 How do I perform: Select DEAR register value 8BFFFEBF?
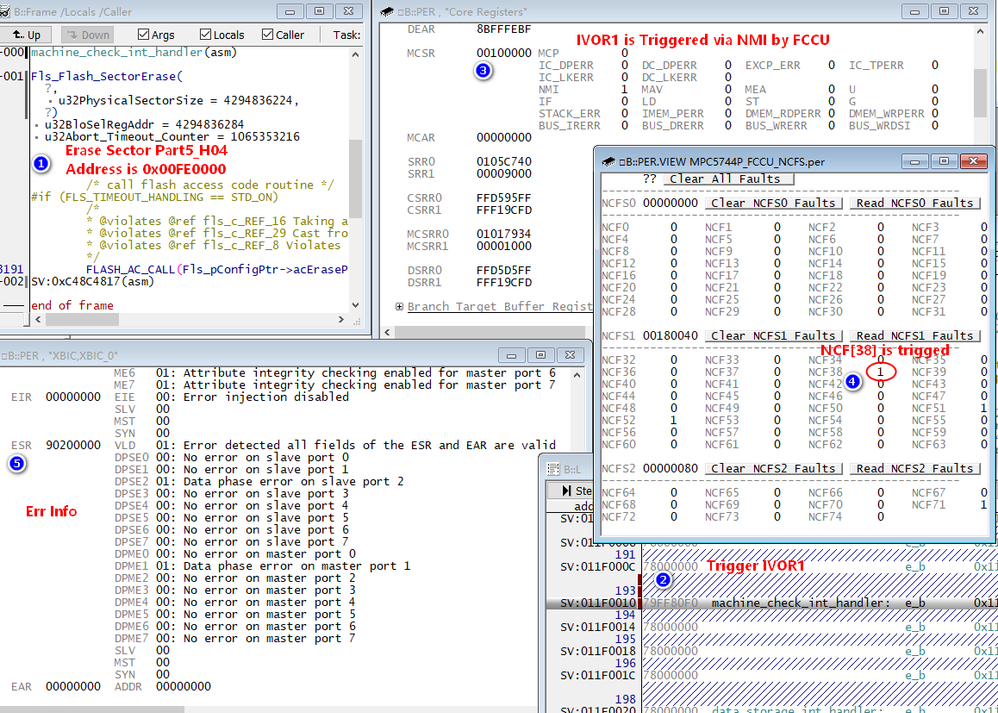click(x=503, y=29)
